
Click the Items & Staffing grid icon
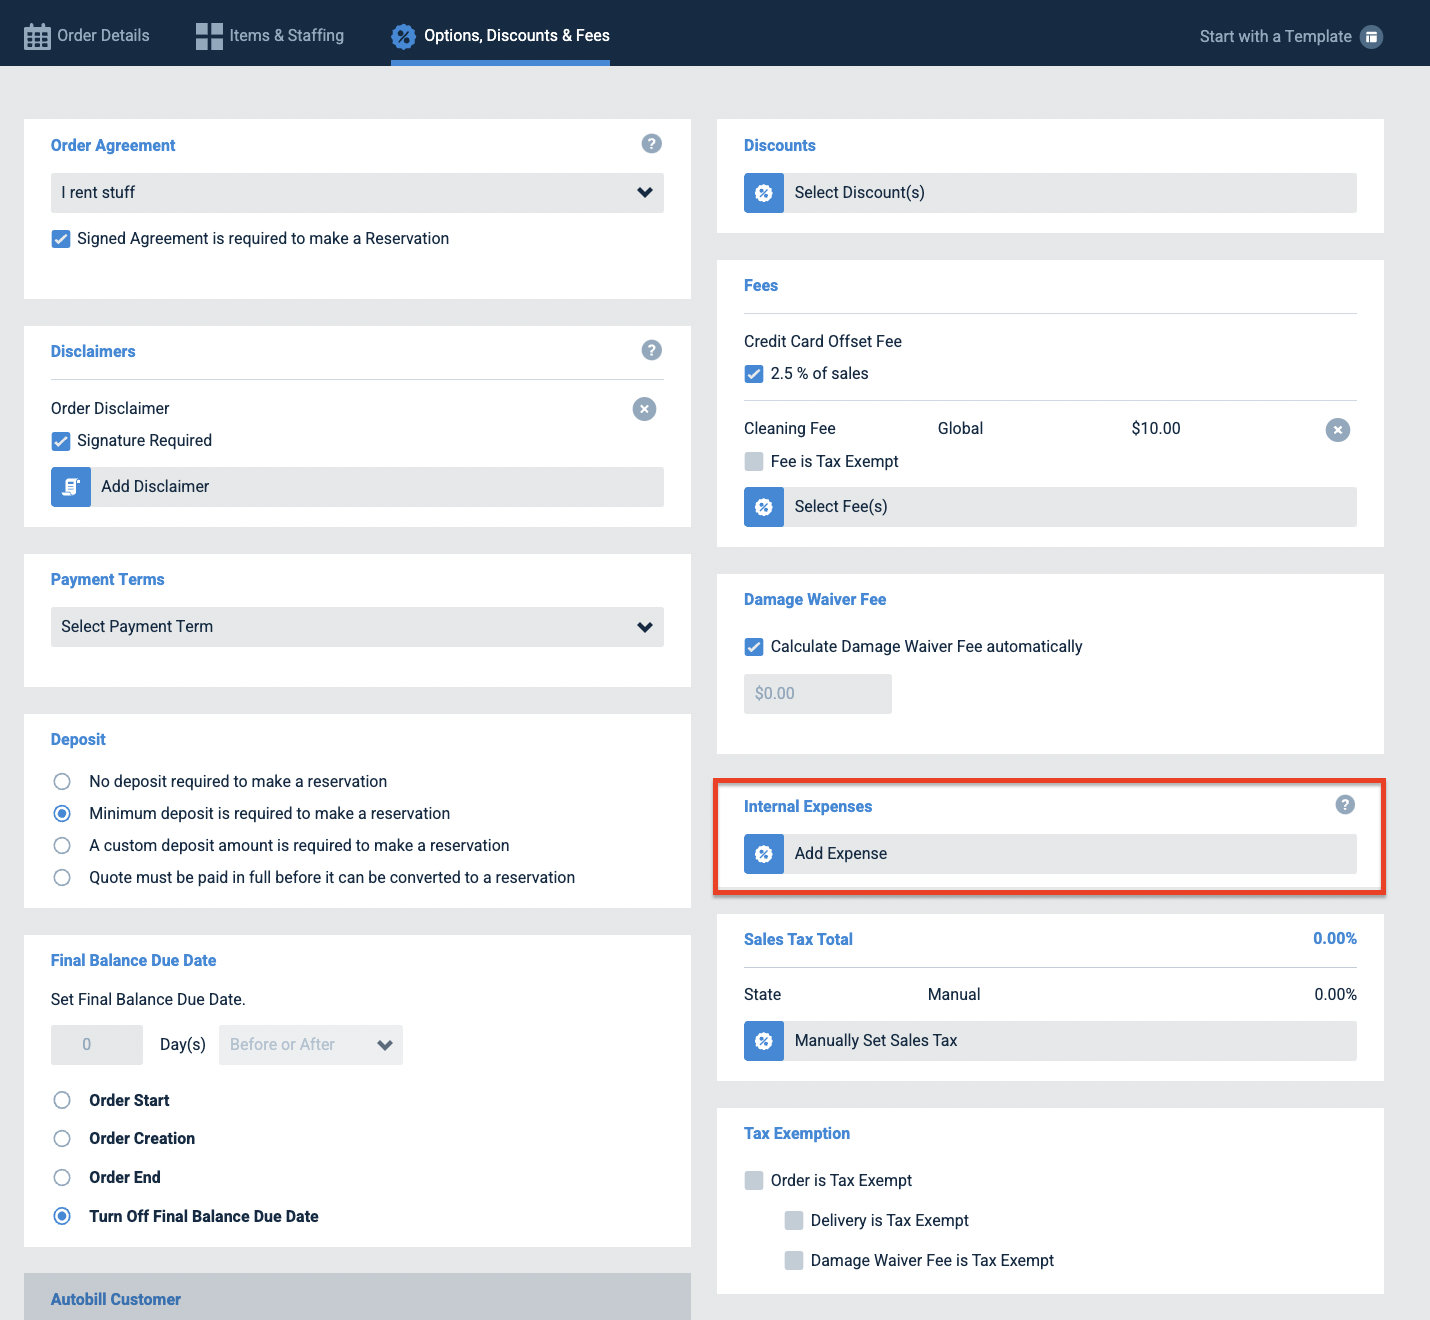[x=209, y=36]
